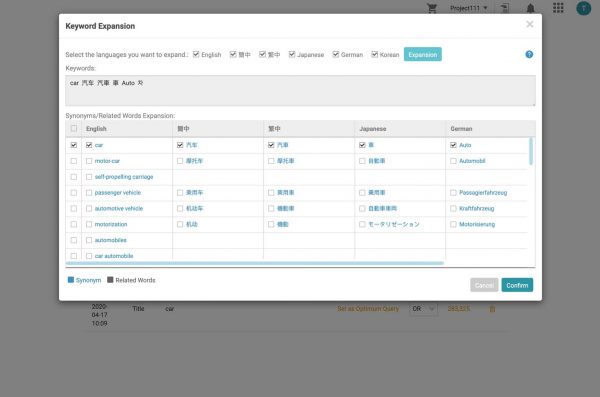Open the user avatar menu
600x397 pixels.
[x=584, y=8]
